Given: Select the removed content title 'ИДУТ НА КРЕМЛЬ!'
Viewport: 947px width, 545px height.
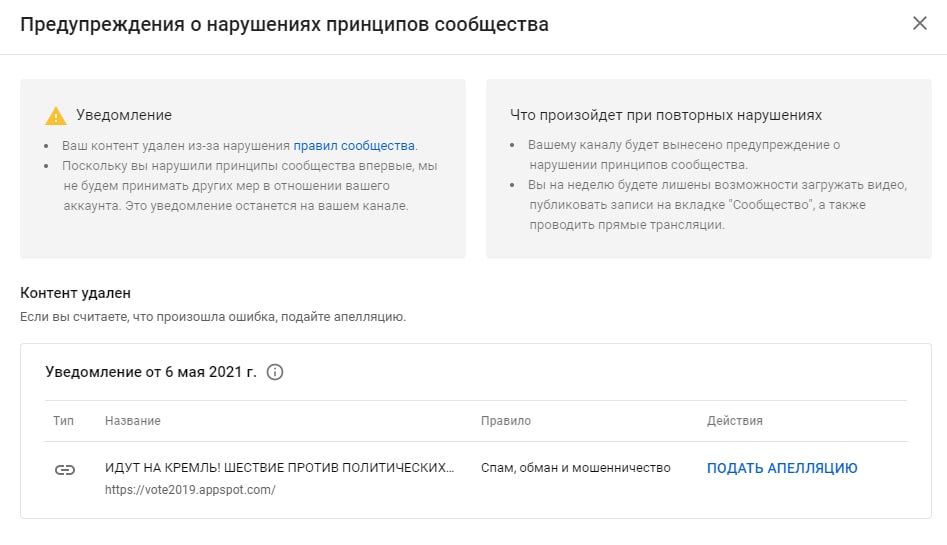Looking at the screenshot, I should point(280,468).
